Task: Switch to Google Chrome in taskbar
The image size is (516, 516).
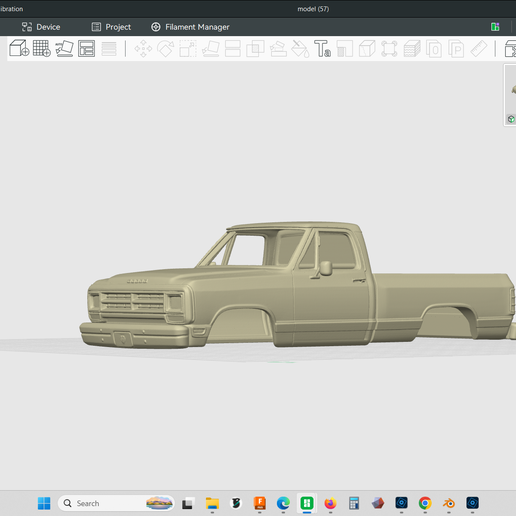Action: click(425, 503)
